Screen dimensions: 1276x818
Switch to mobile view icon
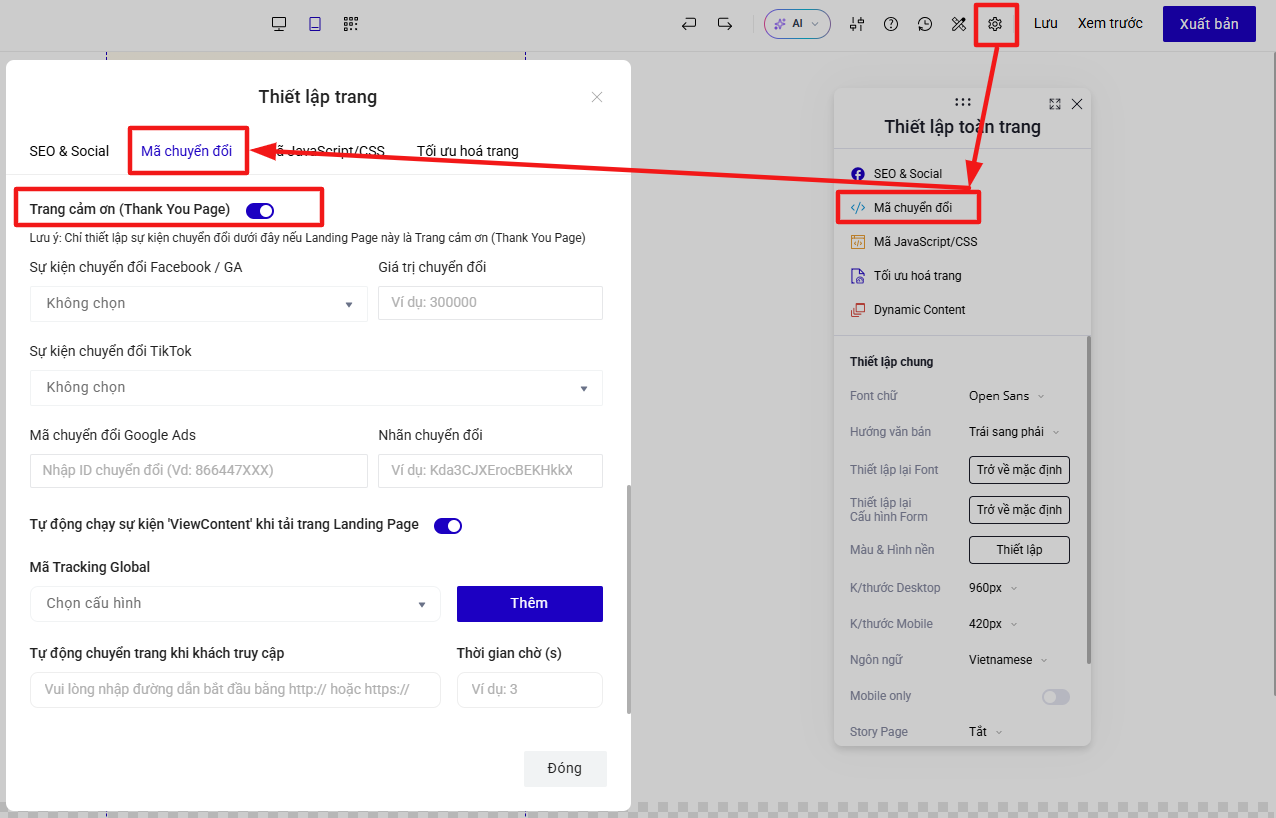(315, 24)
